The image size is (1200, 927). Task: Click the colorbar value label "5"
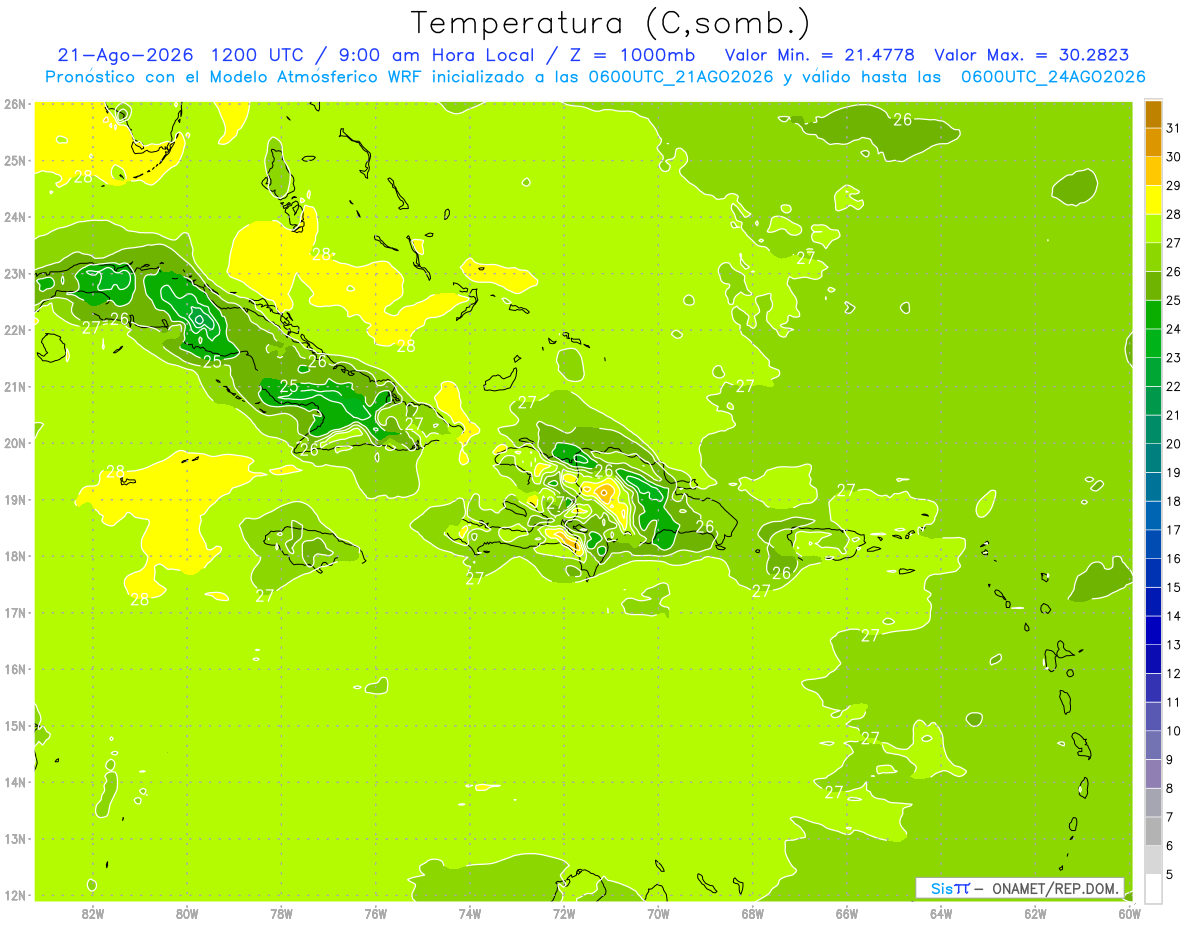(1169, 875)
